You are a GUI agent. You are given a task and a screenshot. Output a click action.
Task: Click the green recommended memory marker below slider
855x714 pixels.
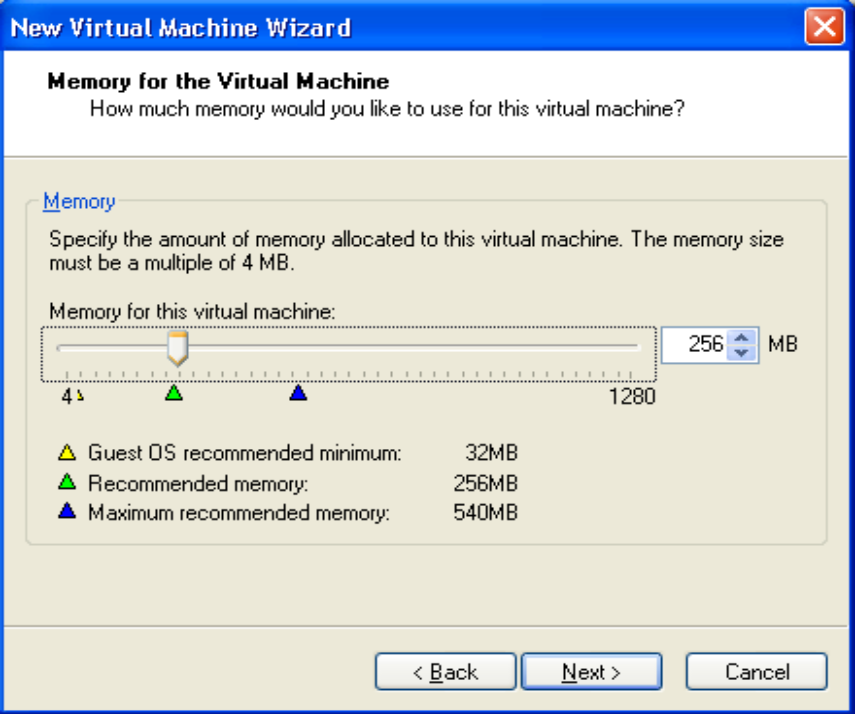[x=174, y=394]
